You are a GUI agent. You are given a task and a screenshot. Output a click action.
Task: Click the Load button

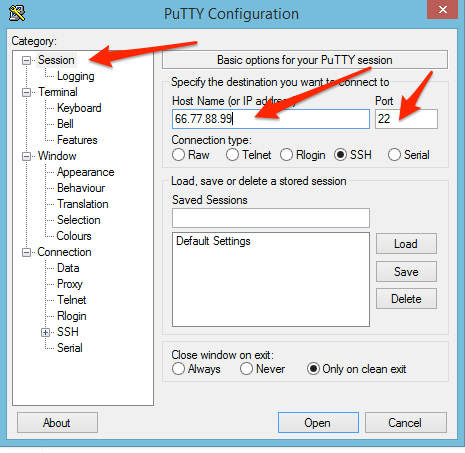coord(406,244)
